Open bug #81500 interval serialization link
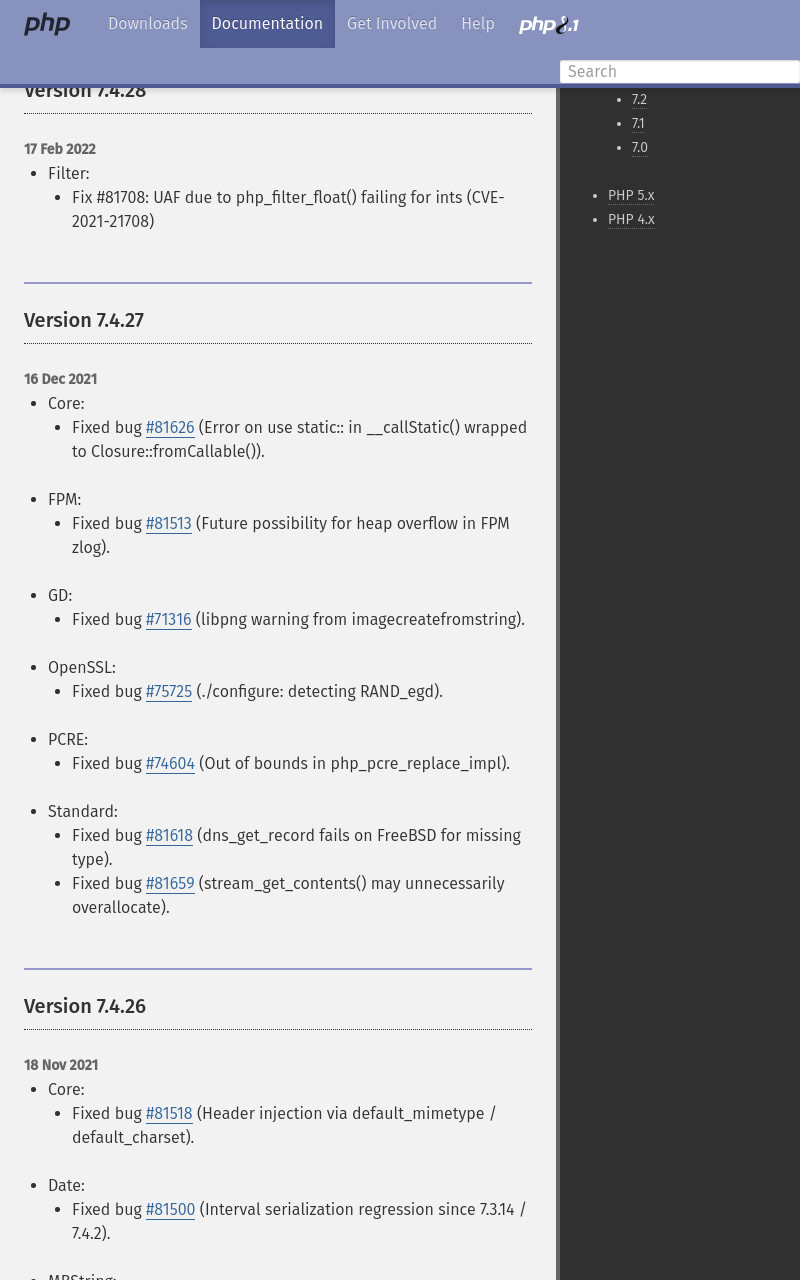The height and width of the screenshot is (1280, 800). 170,1210
